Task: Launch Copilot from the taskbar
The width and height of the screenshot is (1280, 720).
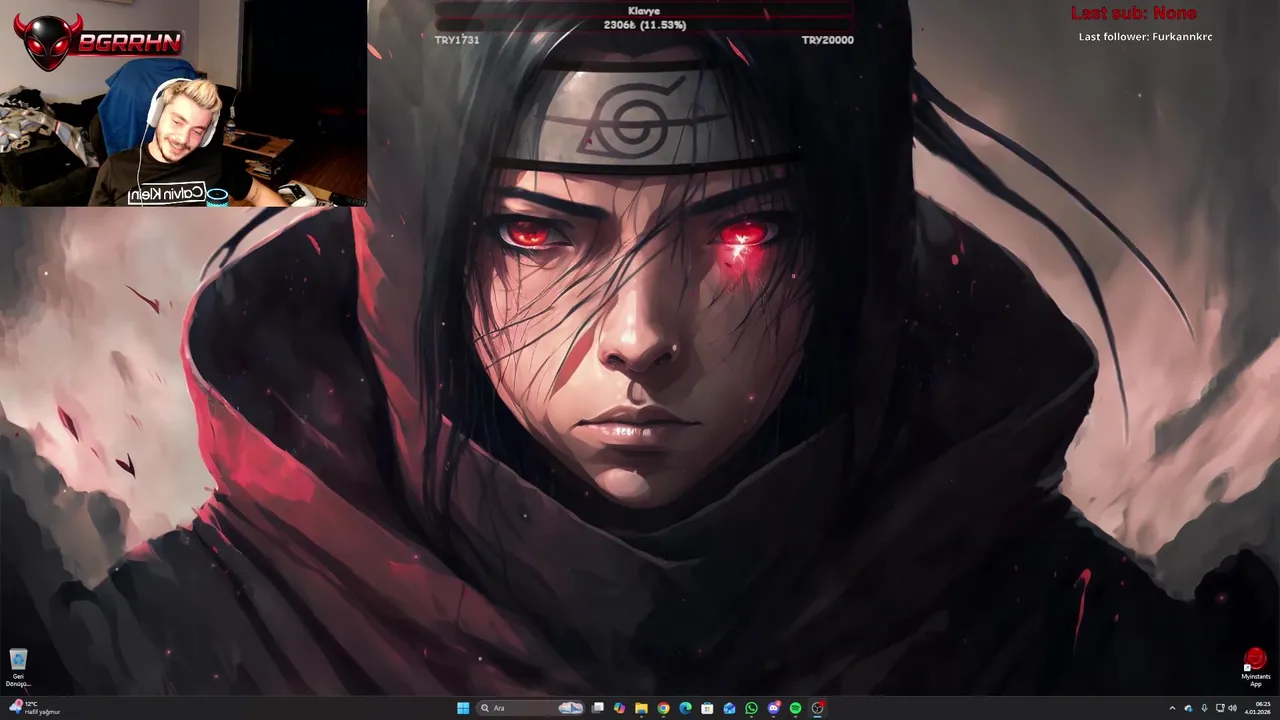Action: pyautogui.click(x=619, y=708)
